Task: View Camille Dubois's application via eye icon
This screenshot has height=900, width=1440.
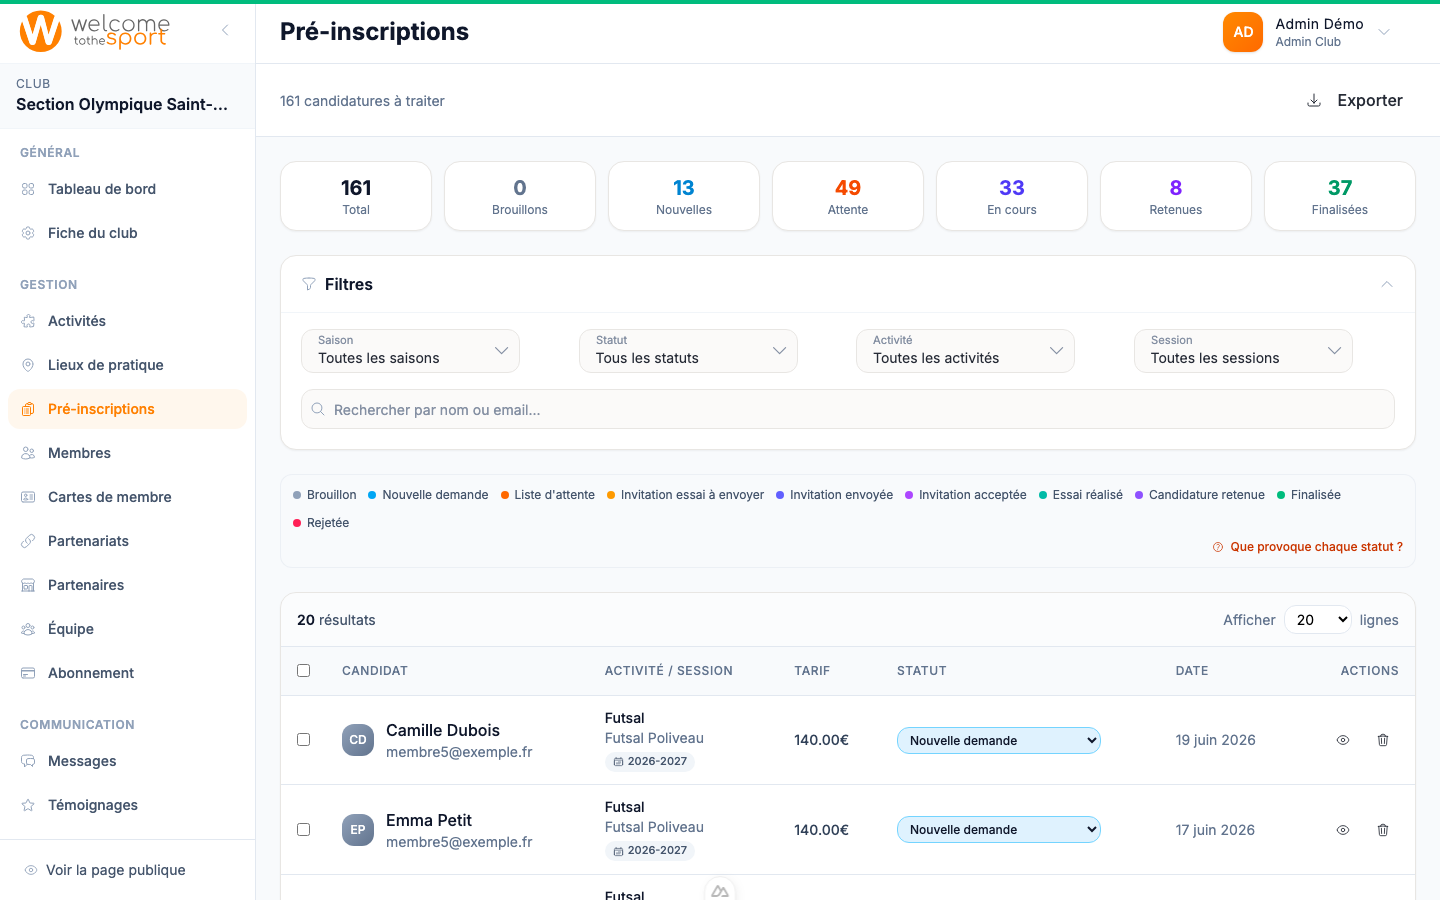Action: click(x=1343, y=740)
